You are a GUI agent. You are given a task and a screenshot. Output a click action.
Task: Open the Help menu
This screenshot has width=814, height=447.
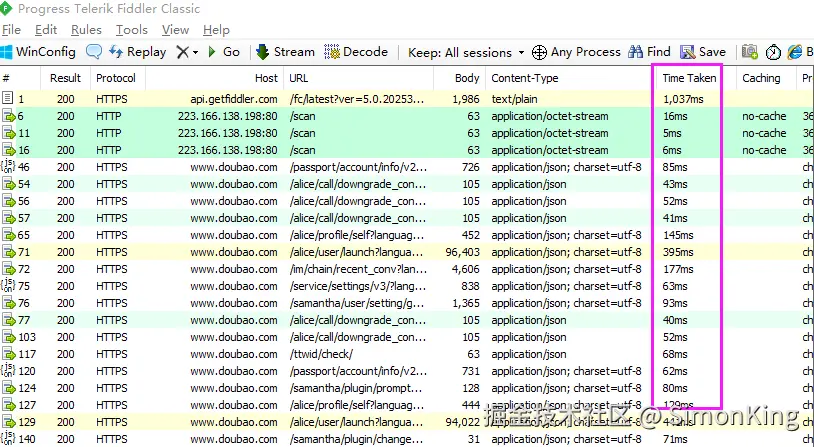pos(216,30)
